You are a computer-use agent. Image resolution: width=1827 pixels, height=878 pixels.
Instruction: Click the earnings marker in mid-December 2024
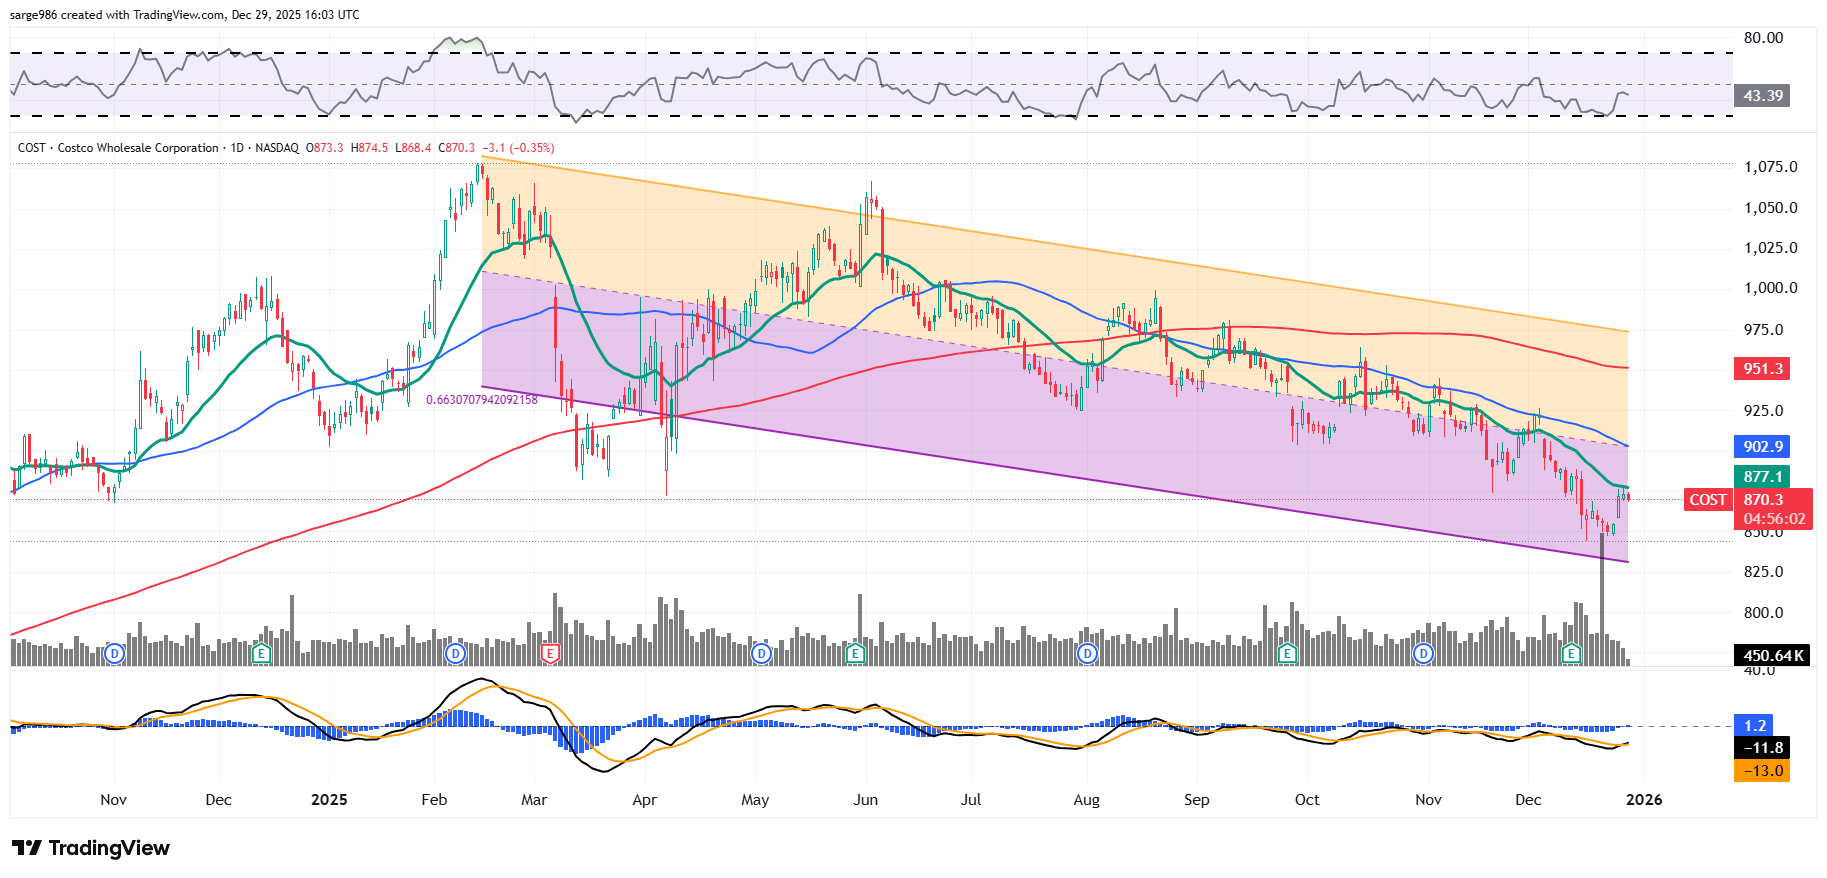coord(261,654)
